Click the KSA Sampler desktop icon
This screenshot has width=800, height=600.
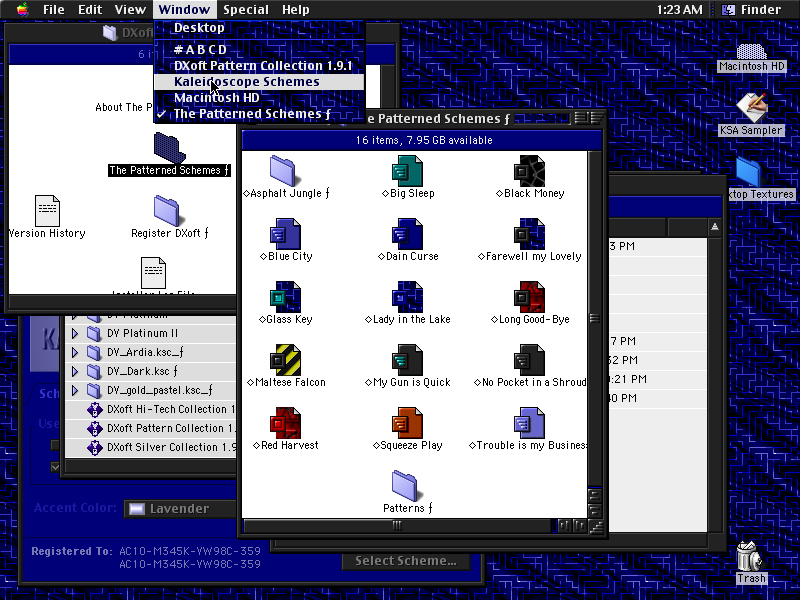click(751, 107)
